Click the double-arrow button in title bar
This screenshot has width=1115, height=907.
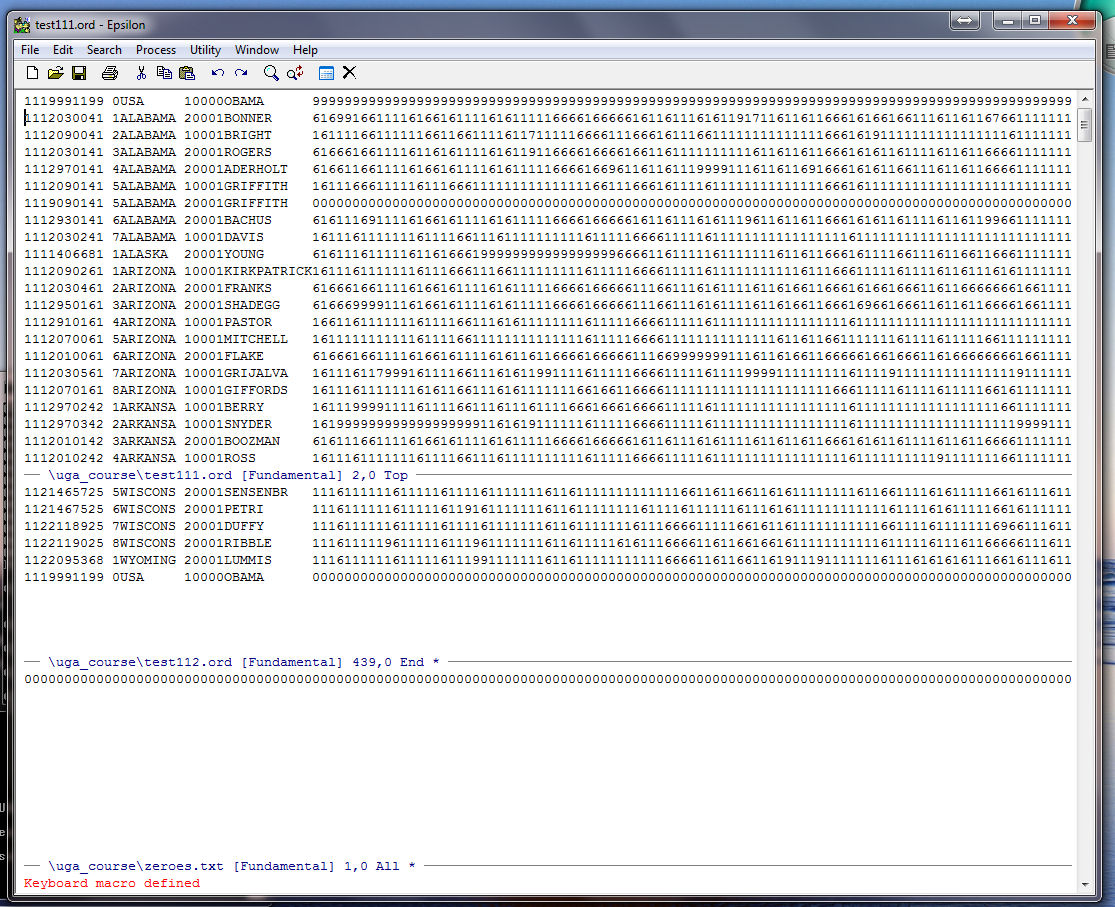(x=965, y=20)
